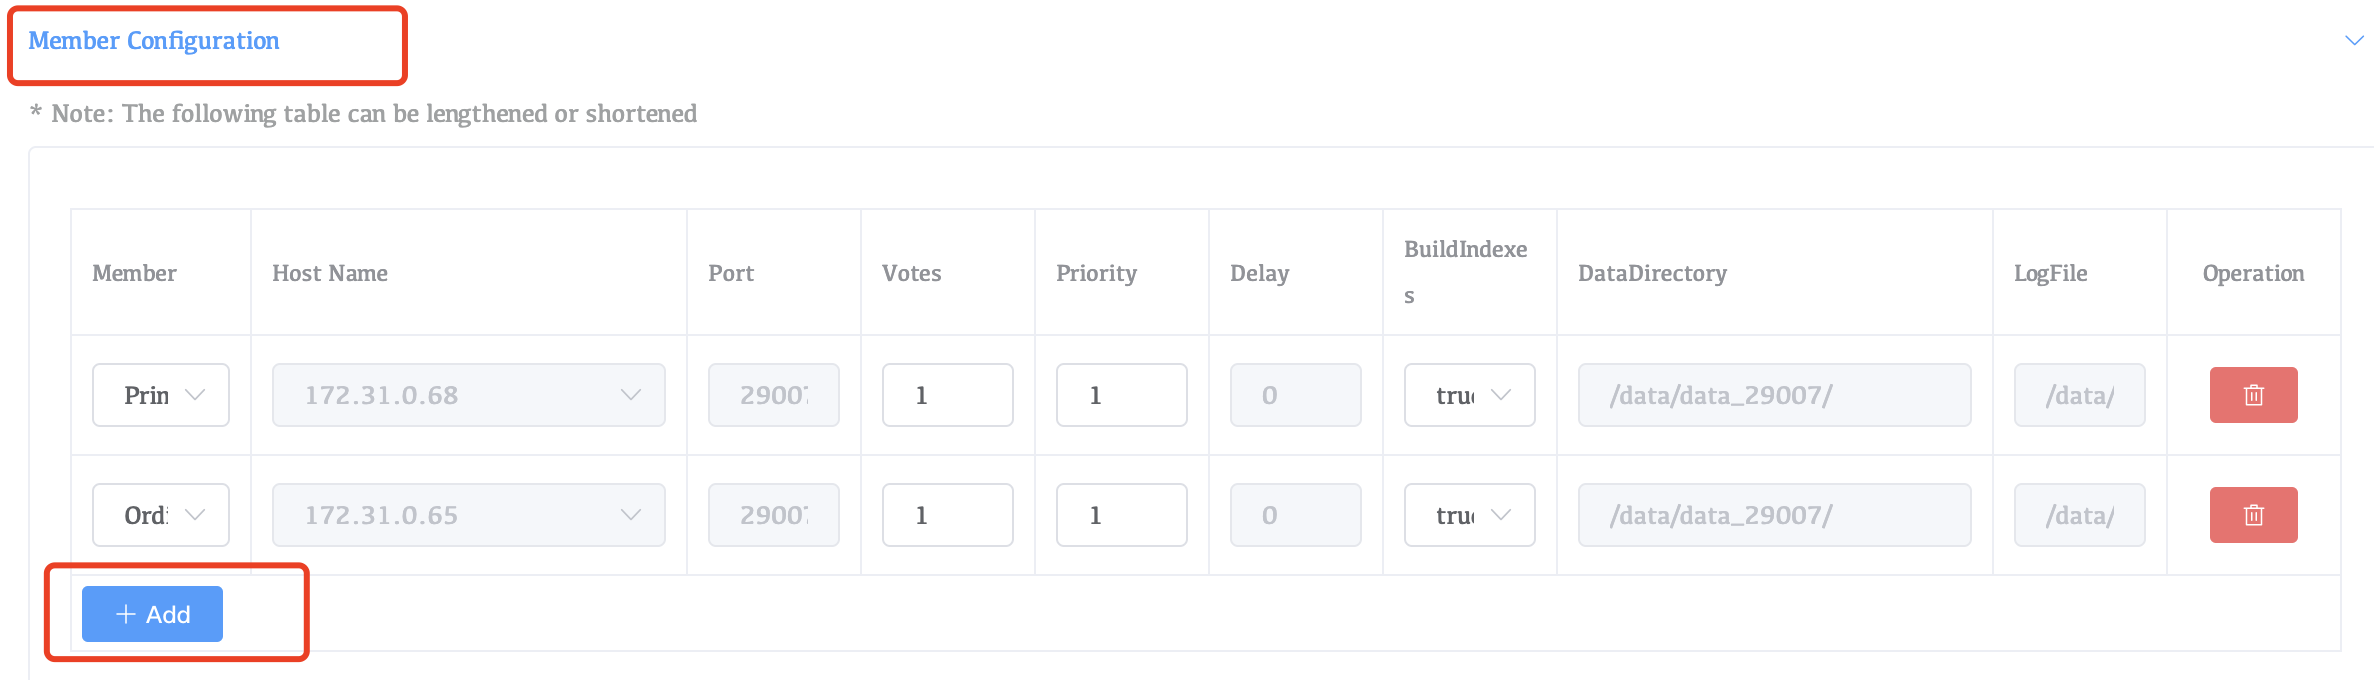2374x680 pixels.
Task: Click DataDirectory field in first row
Action: [1774, 395]
